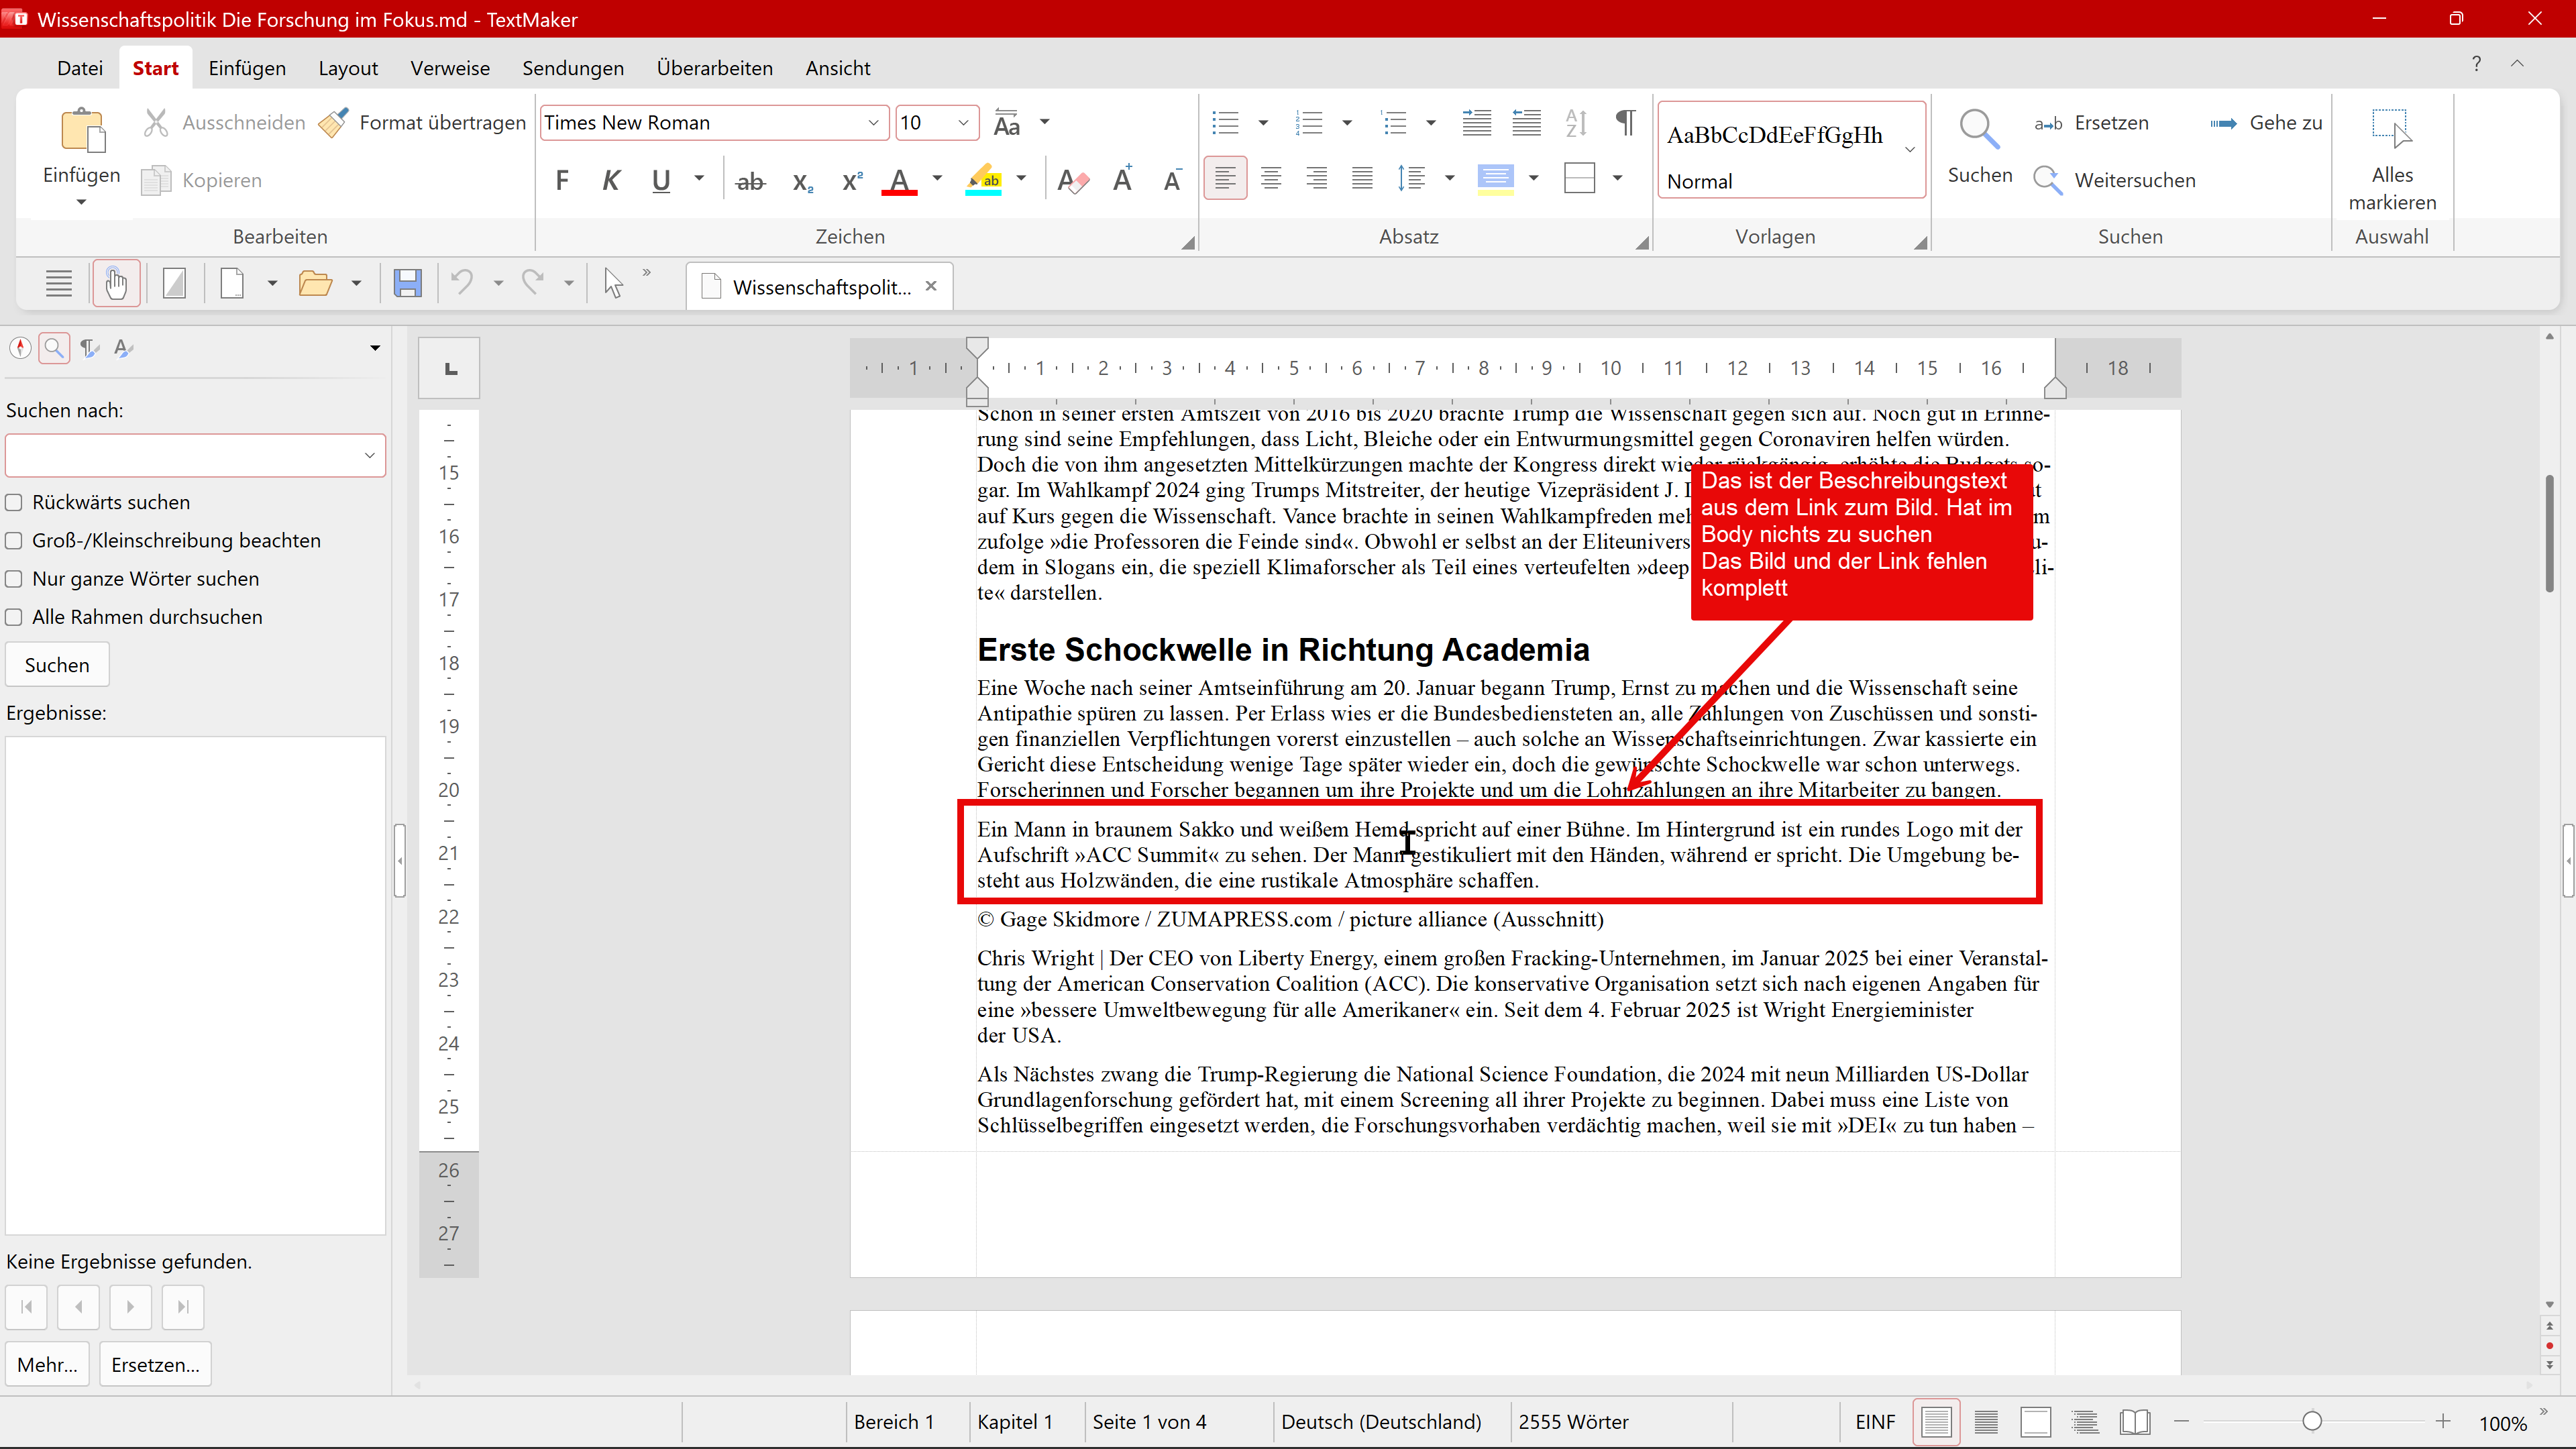Click into the Suchen nach input field
This screenshot has width=2576, height=1449.
185,456
